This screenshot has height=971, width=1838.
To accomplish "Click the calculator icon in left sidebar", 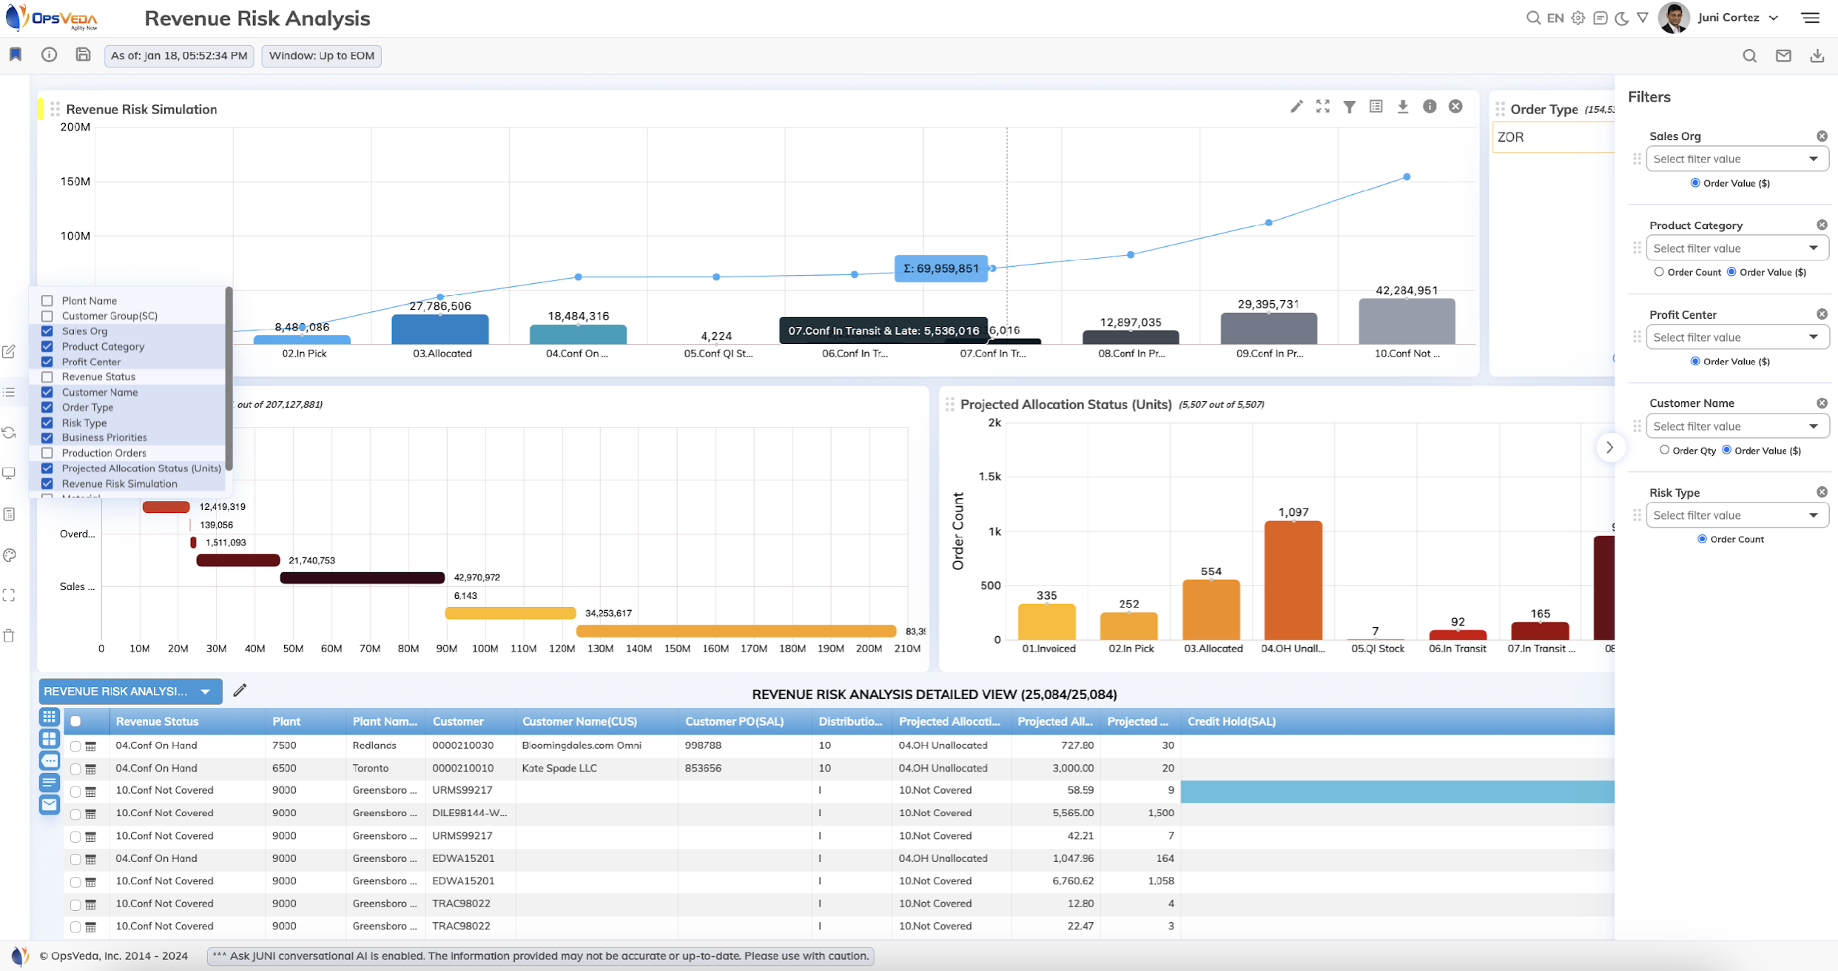I will 9,514.
